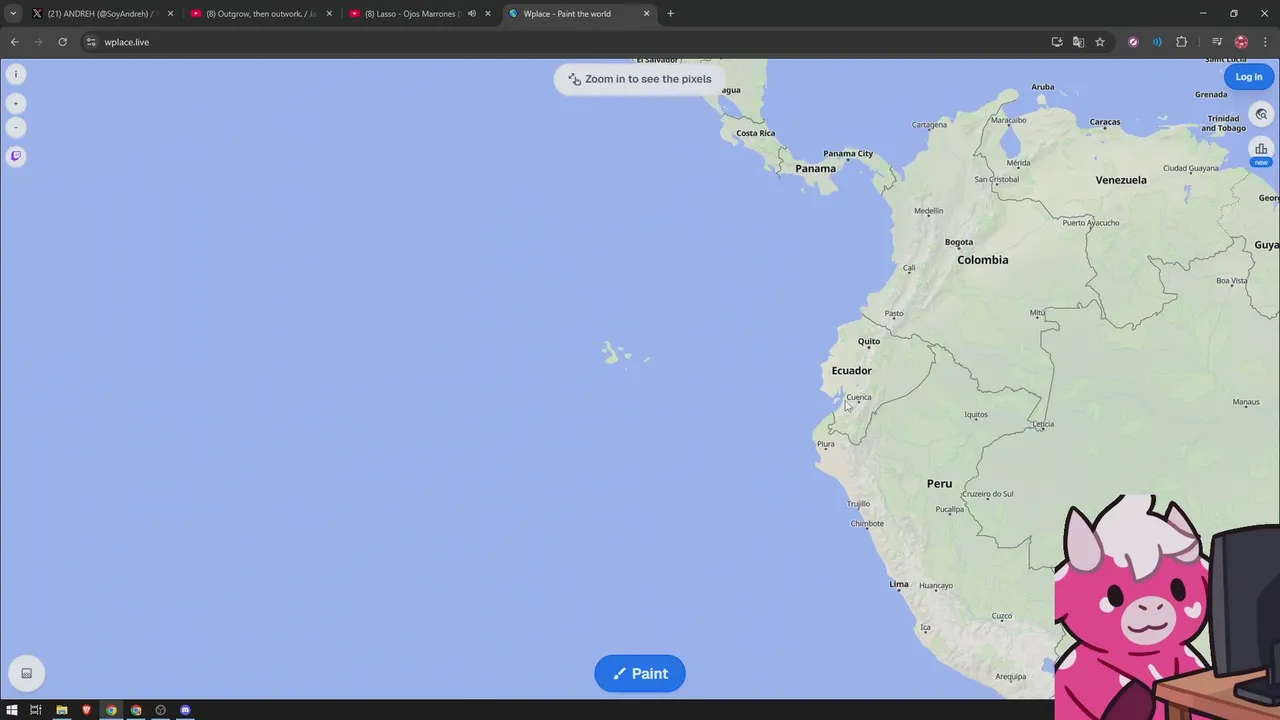Click the Trinidad and Tobago label
Viewport: 1280px width, 720px height.
point(1223,123)
